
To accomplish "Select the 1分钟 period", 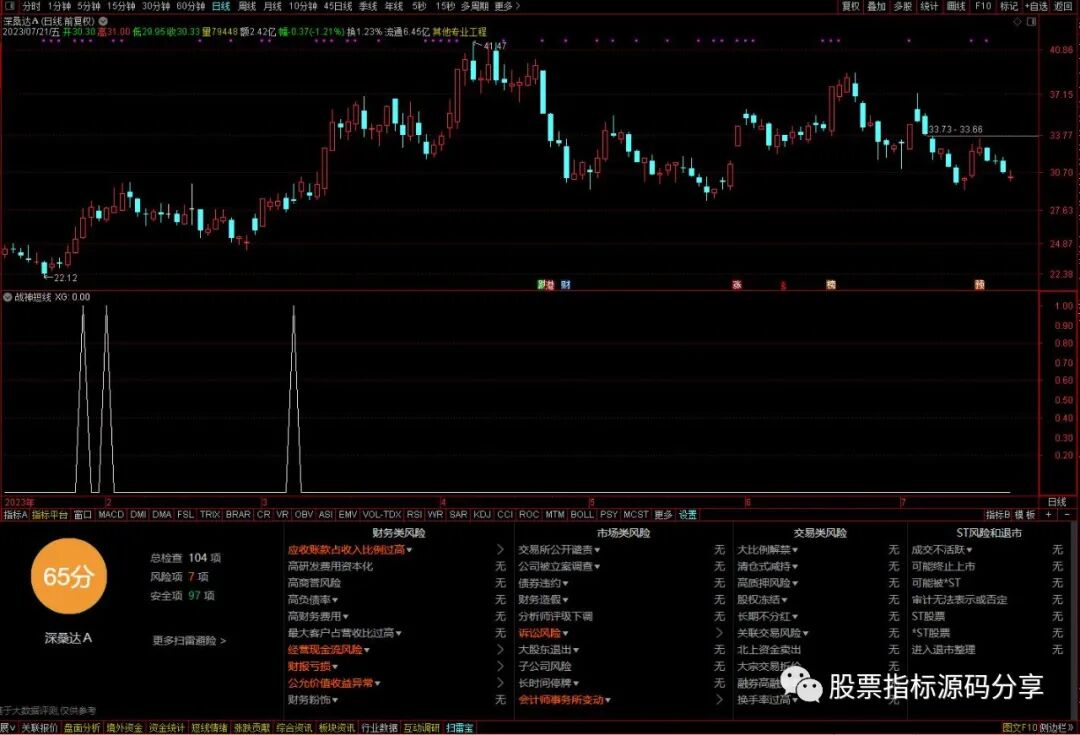I will click(x=59, y=6).
